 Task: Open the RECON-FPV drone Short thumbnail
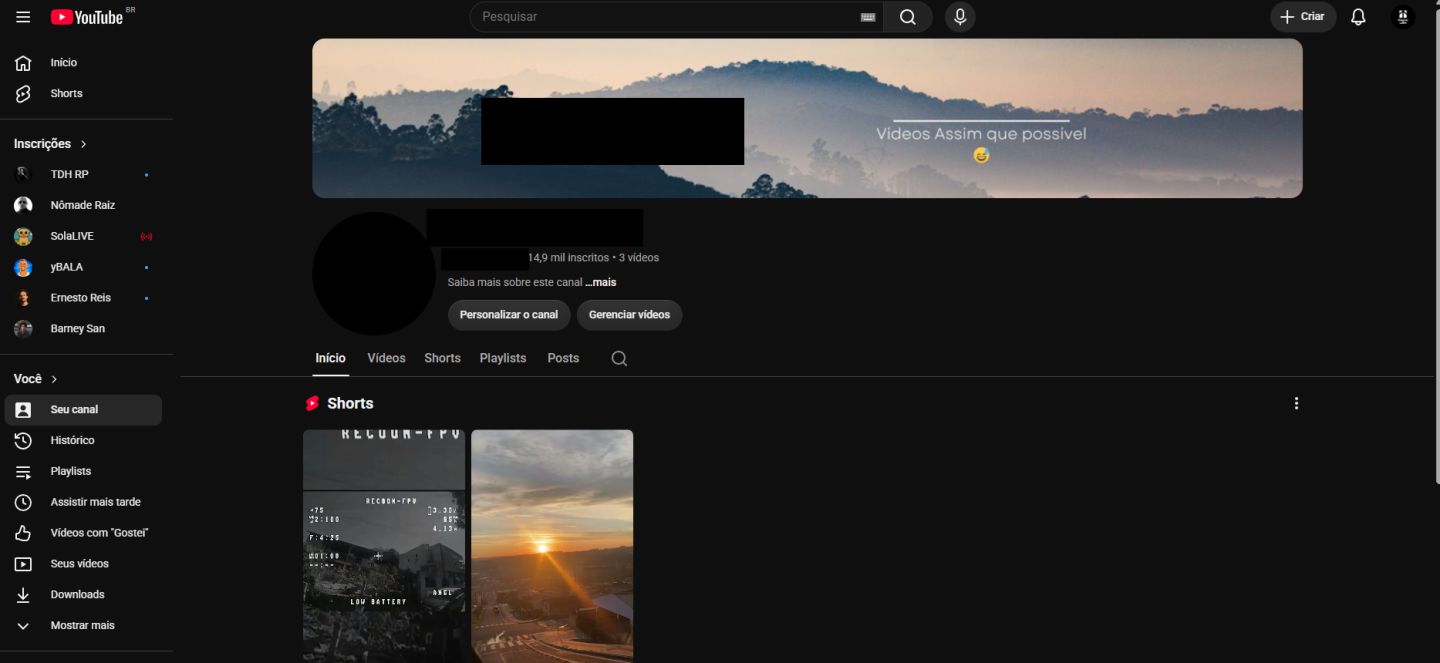tap(384, 546)
